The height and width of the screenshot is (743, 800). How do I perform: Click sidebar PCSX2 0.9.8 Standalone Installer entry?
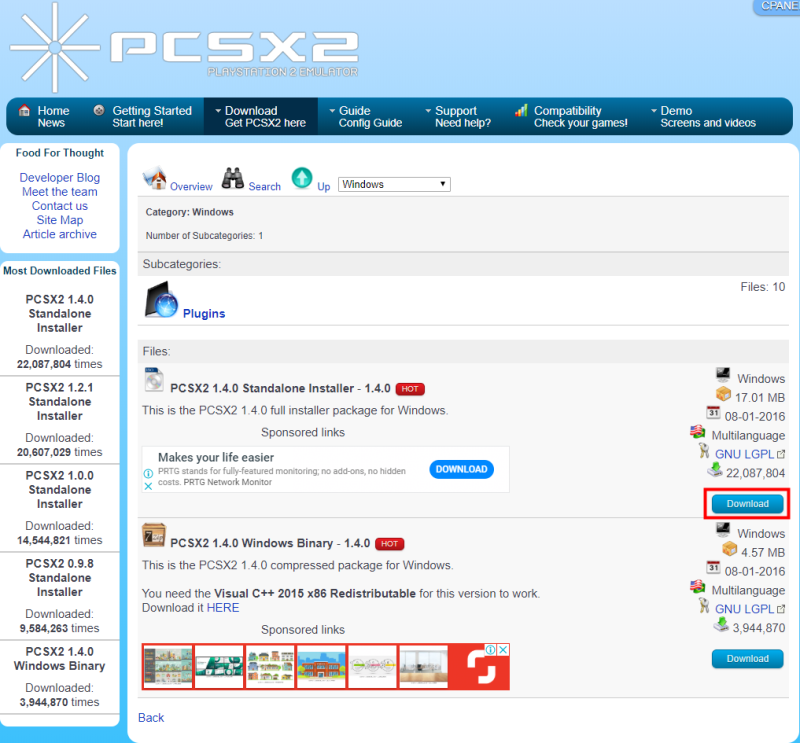tap(60, 578)
